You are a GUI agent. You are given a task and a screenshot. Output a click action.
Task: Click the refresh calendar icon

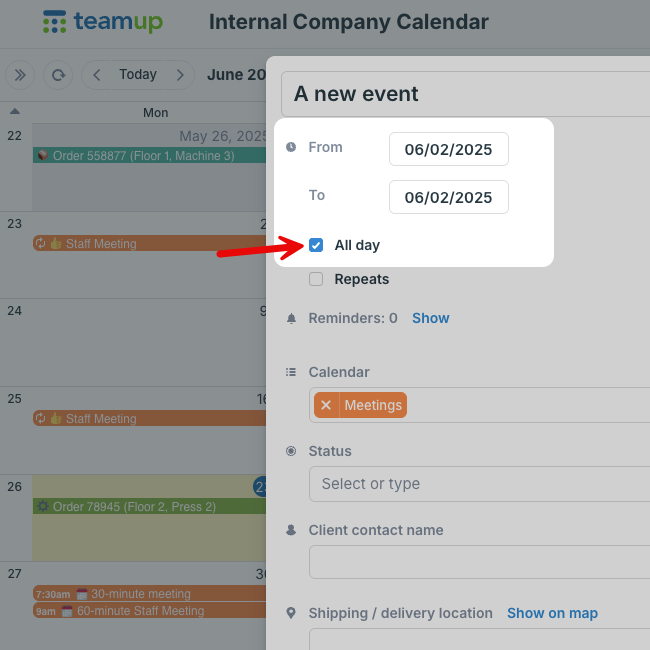pyautogui.click(x=58, y=75)
